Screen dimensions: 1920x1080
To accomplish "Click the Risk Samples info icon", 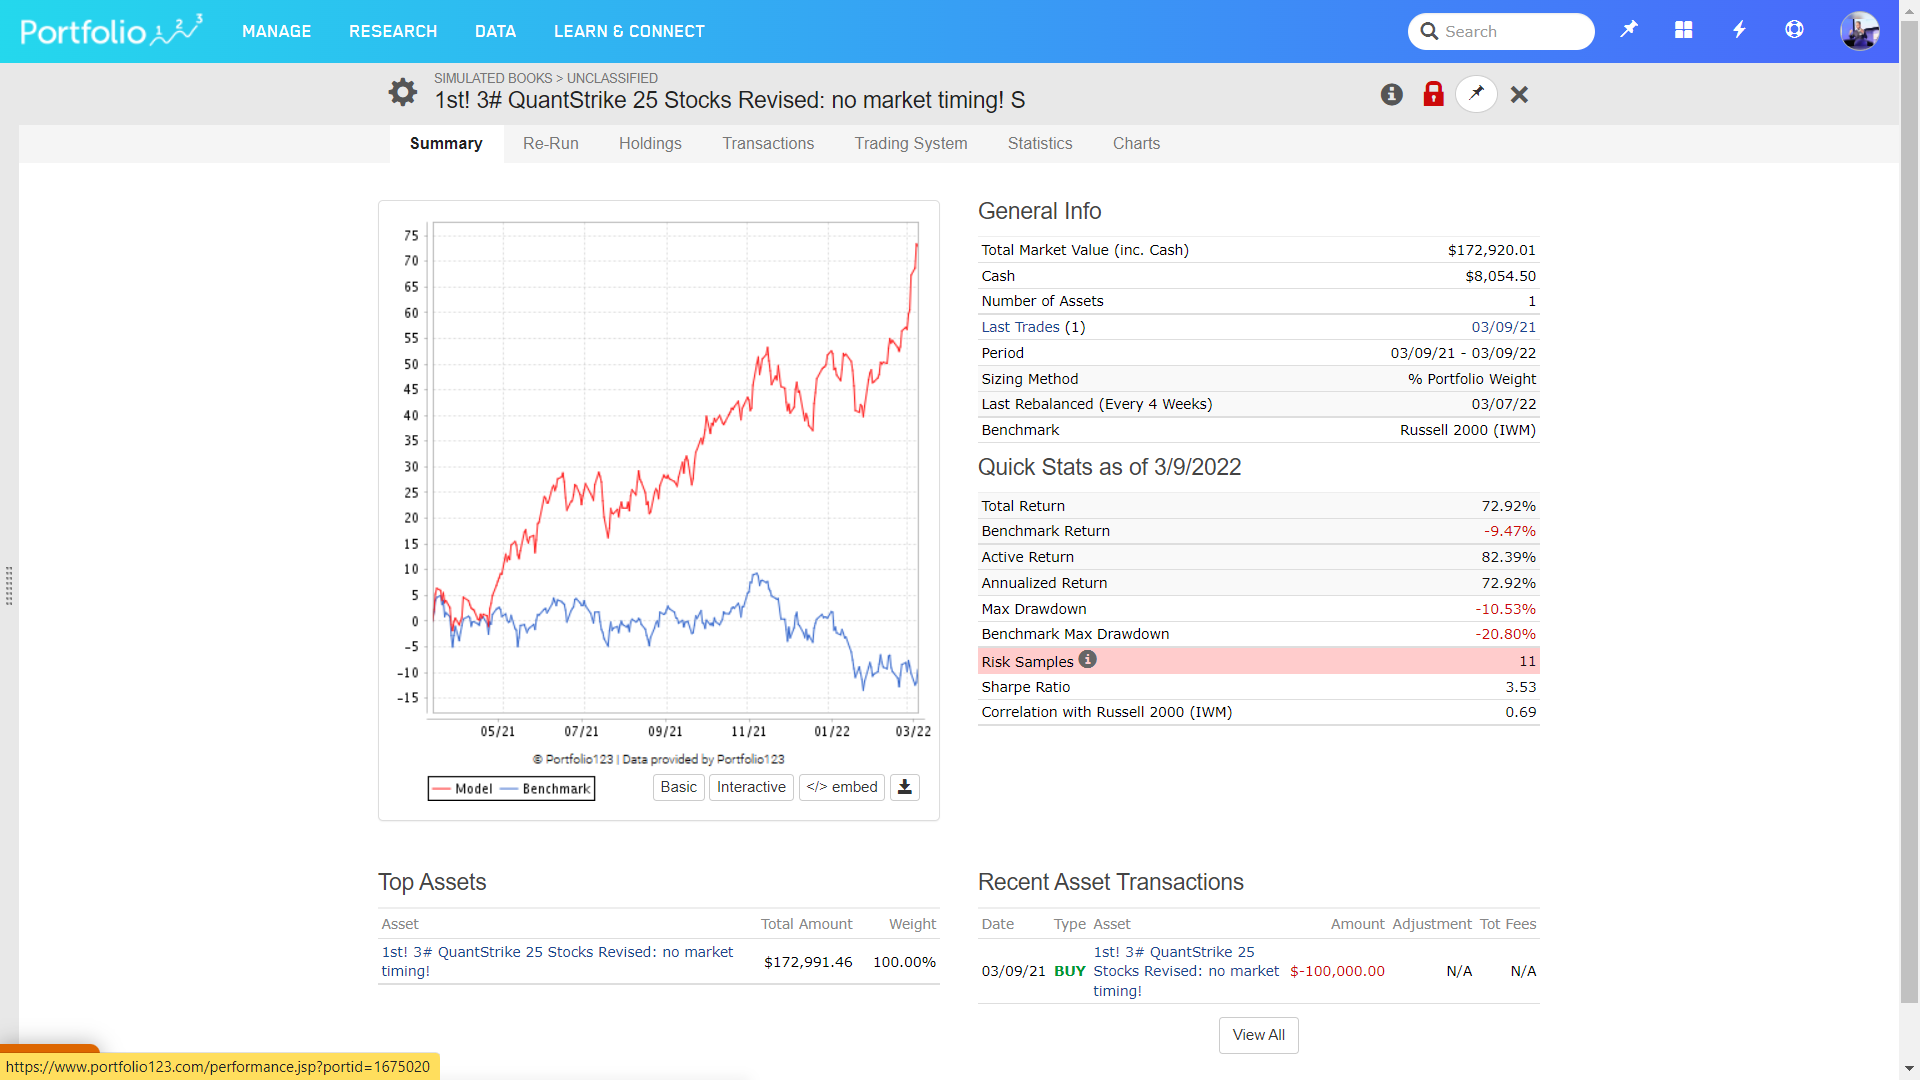I will click(x=1088, y=660).
